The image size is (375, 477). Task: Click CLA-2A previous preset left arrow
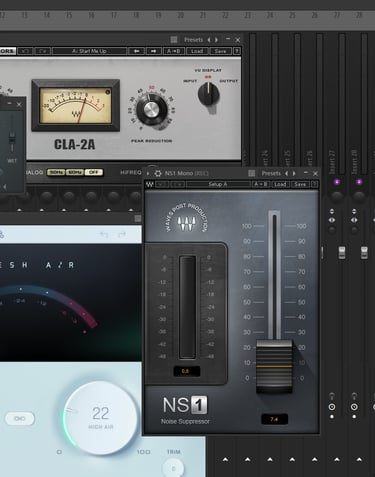(136, 51)
